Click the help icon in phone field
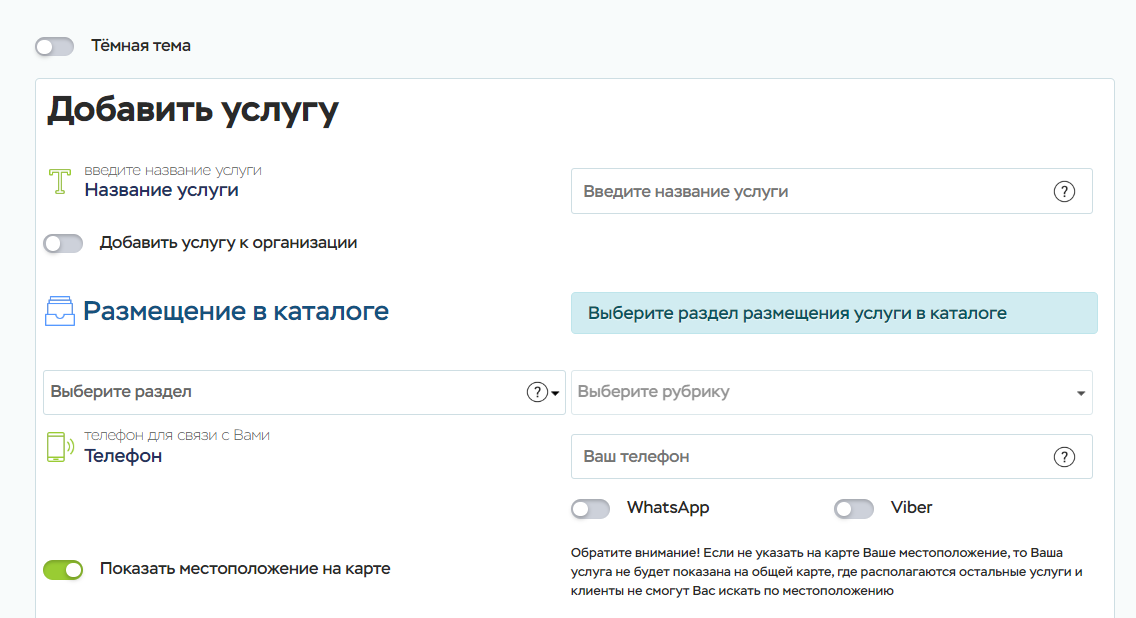Screen dimensions: 1136x618 1064,457
